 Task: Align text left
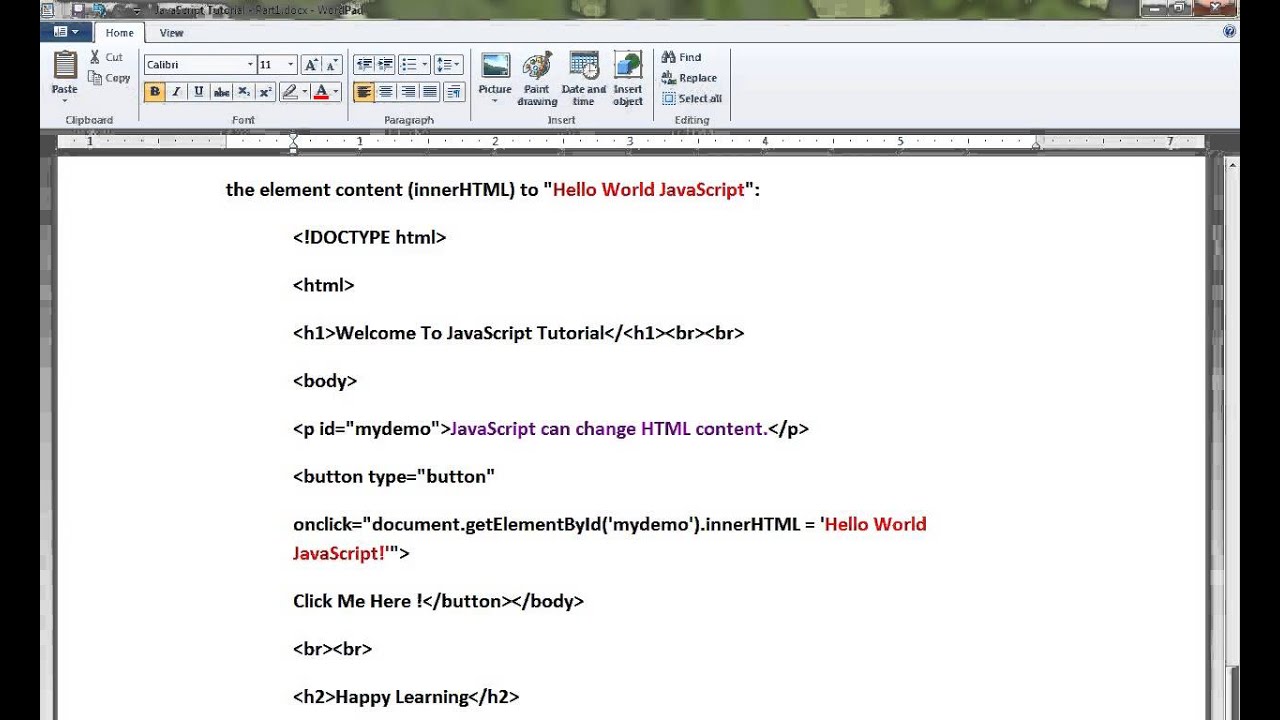[x=364, y=92]
